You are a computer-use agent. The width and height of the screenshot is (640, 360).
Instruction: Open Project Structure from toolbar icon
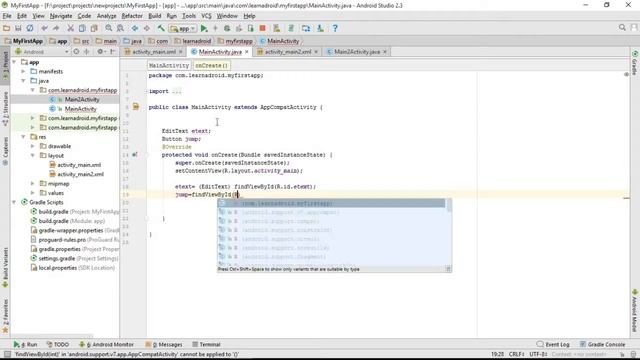(x=306, y=28)
